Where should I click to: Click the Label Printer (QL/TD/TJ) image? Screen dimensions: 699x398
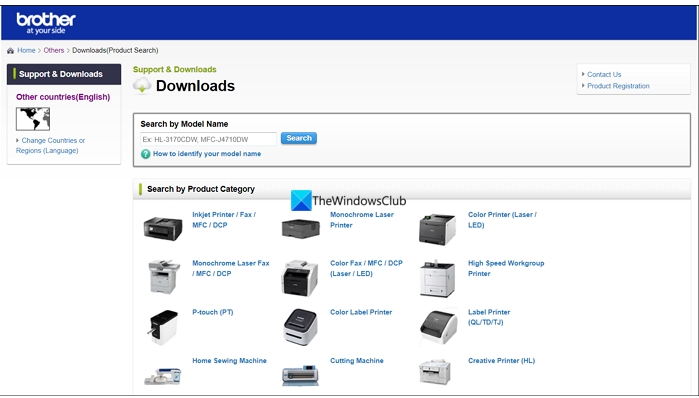tap(438, 327)
